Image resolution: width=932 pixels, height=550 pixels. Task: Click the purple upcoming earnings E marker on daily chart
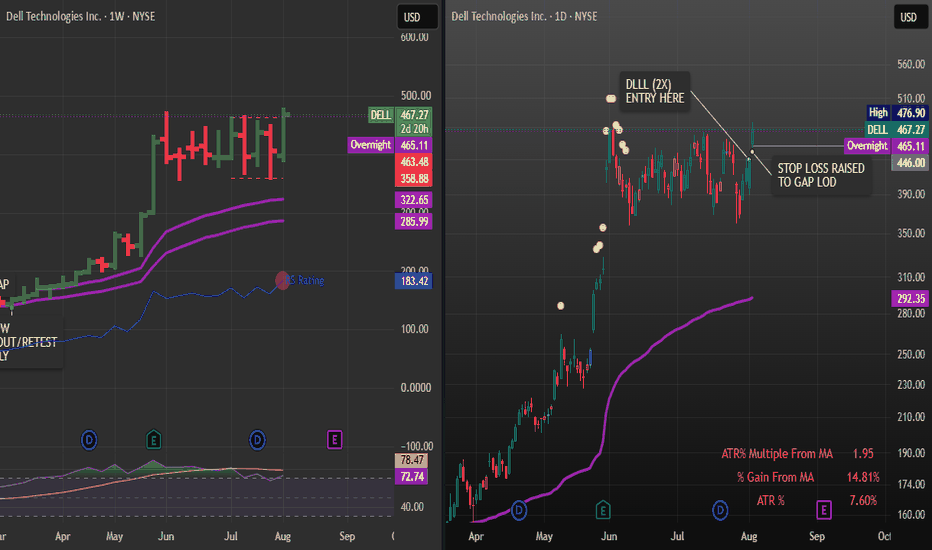coord(824,510)
